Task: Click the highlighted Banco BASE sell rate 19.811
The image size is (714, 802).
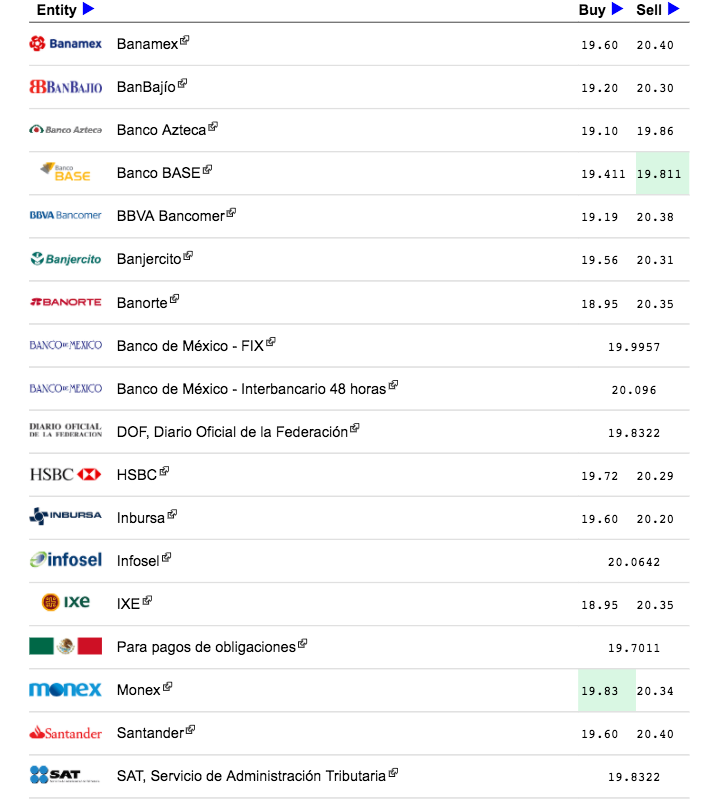Action: (x=659, y=174)
